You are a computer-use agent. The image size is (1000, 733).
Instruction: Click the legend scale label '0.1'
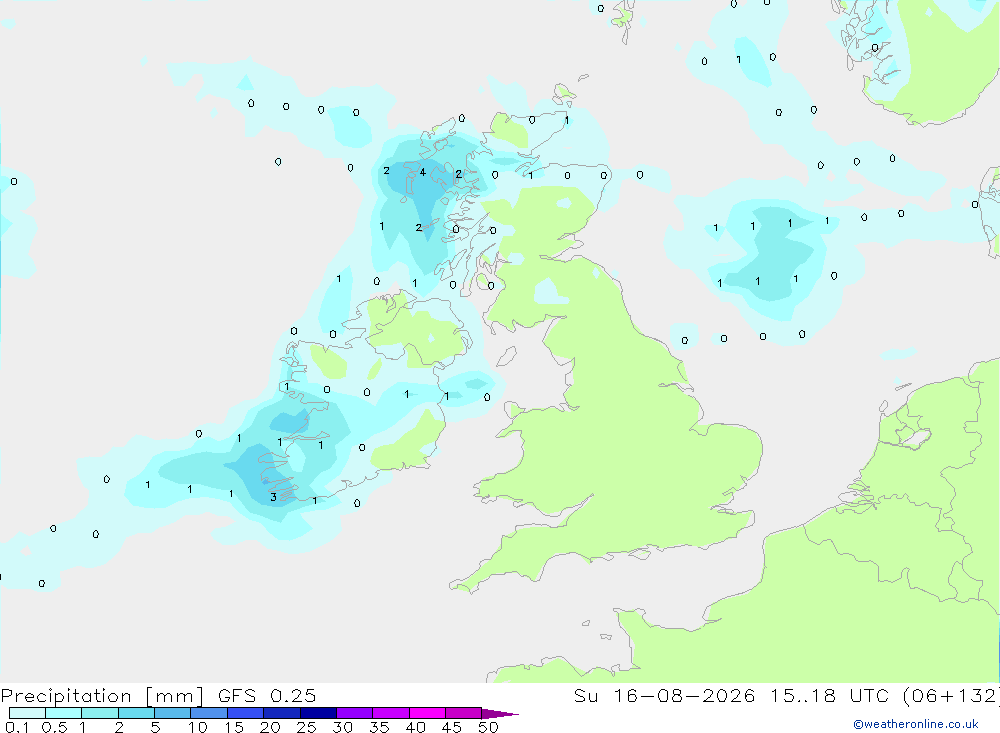[x=17, y=727]
